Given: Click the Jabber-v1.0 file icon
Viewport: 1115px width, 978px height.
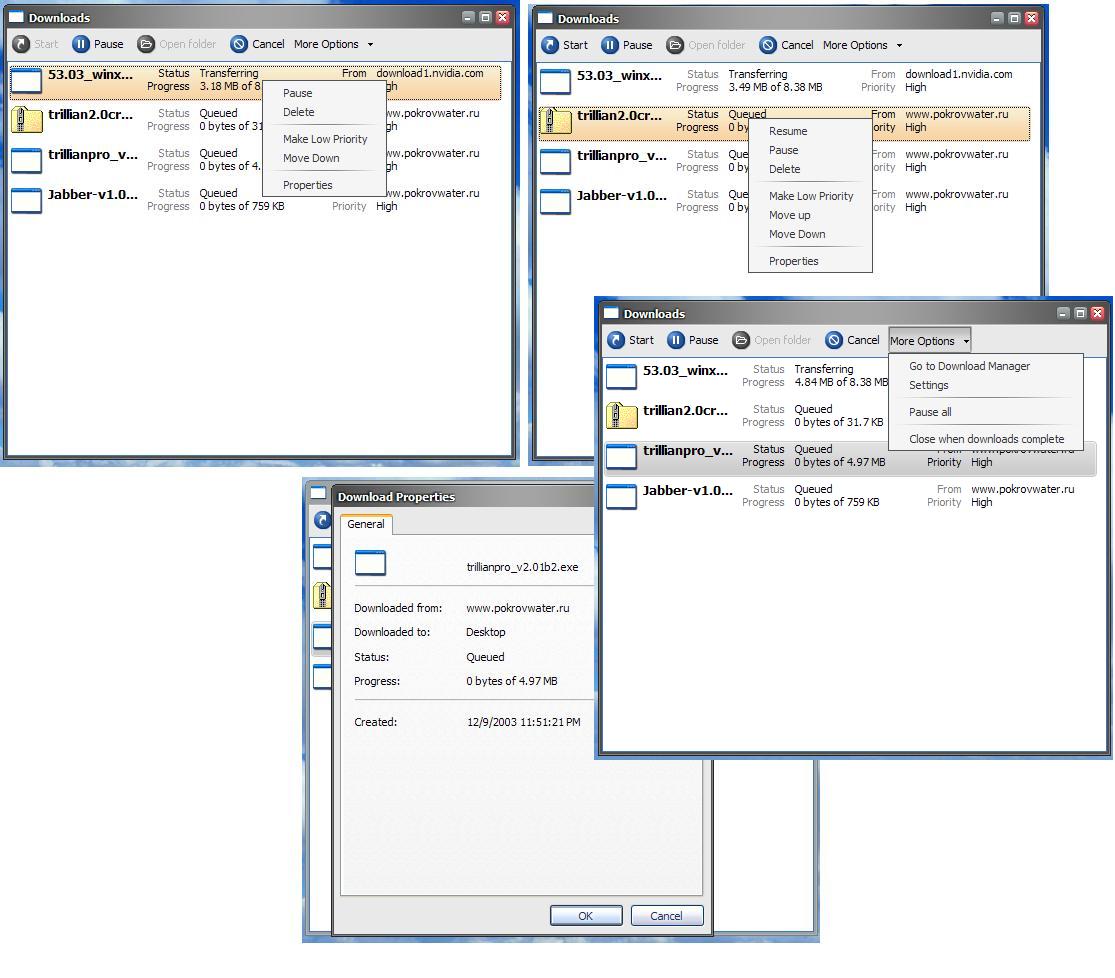Looking at the screenshot, I should click(26, 201).
